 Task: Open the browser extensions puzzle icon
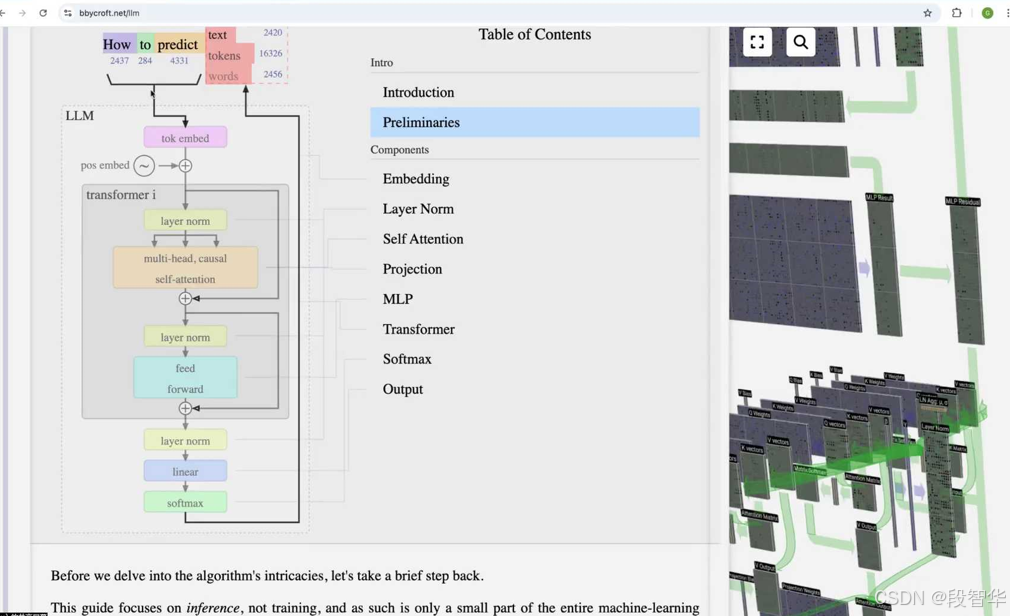point(957,13)
